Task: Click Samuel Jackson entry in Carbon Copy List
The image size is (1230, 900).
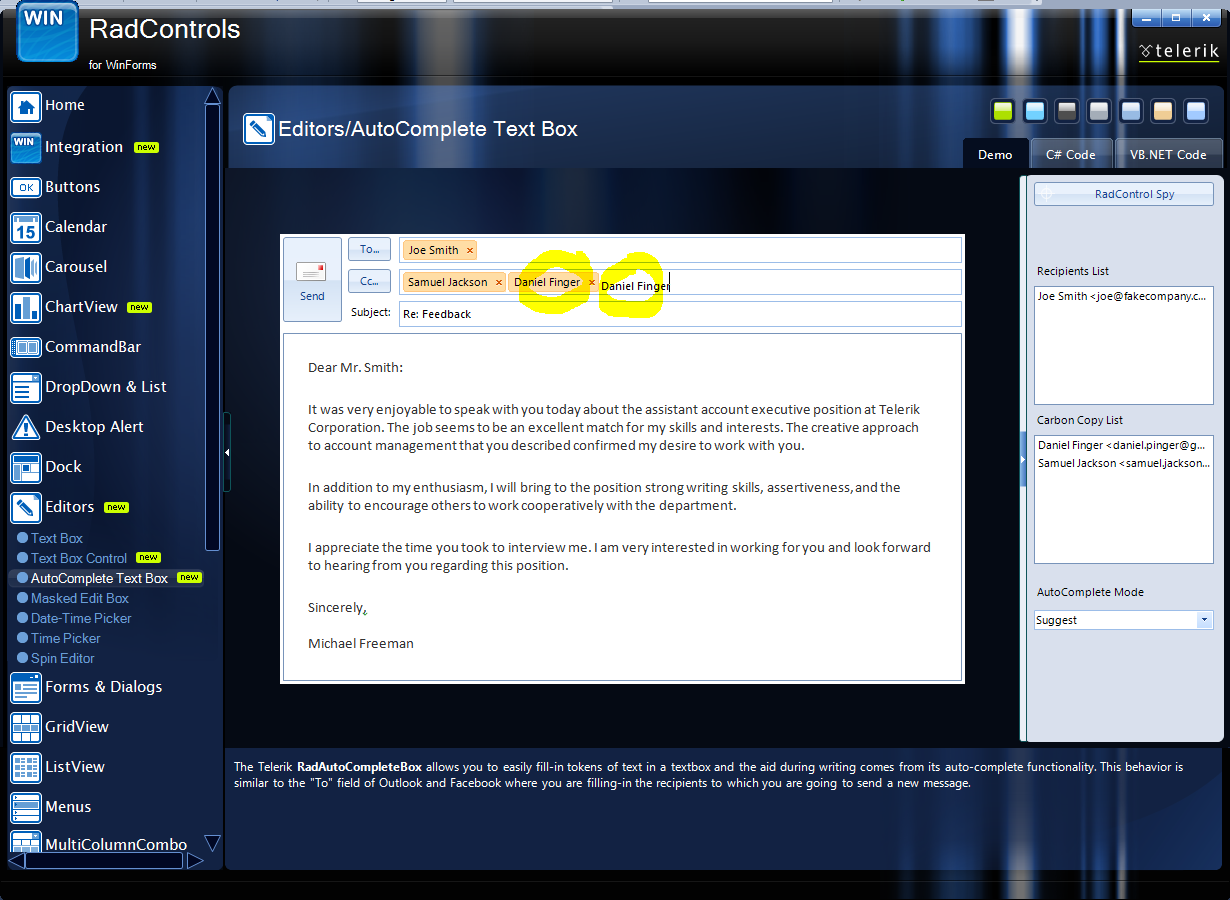Action: pos(1122,463)
